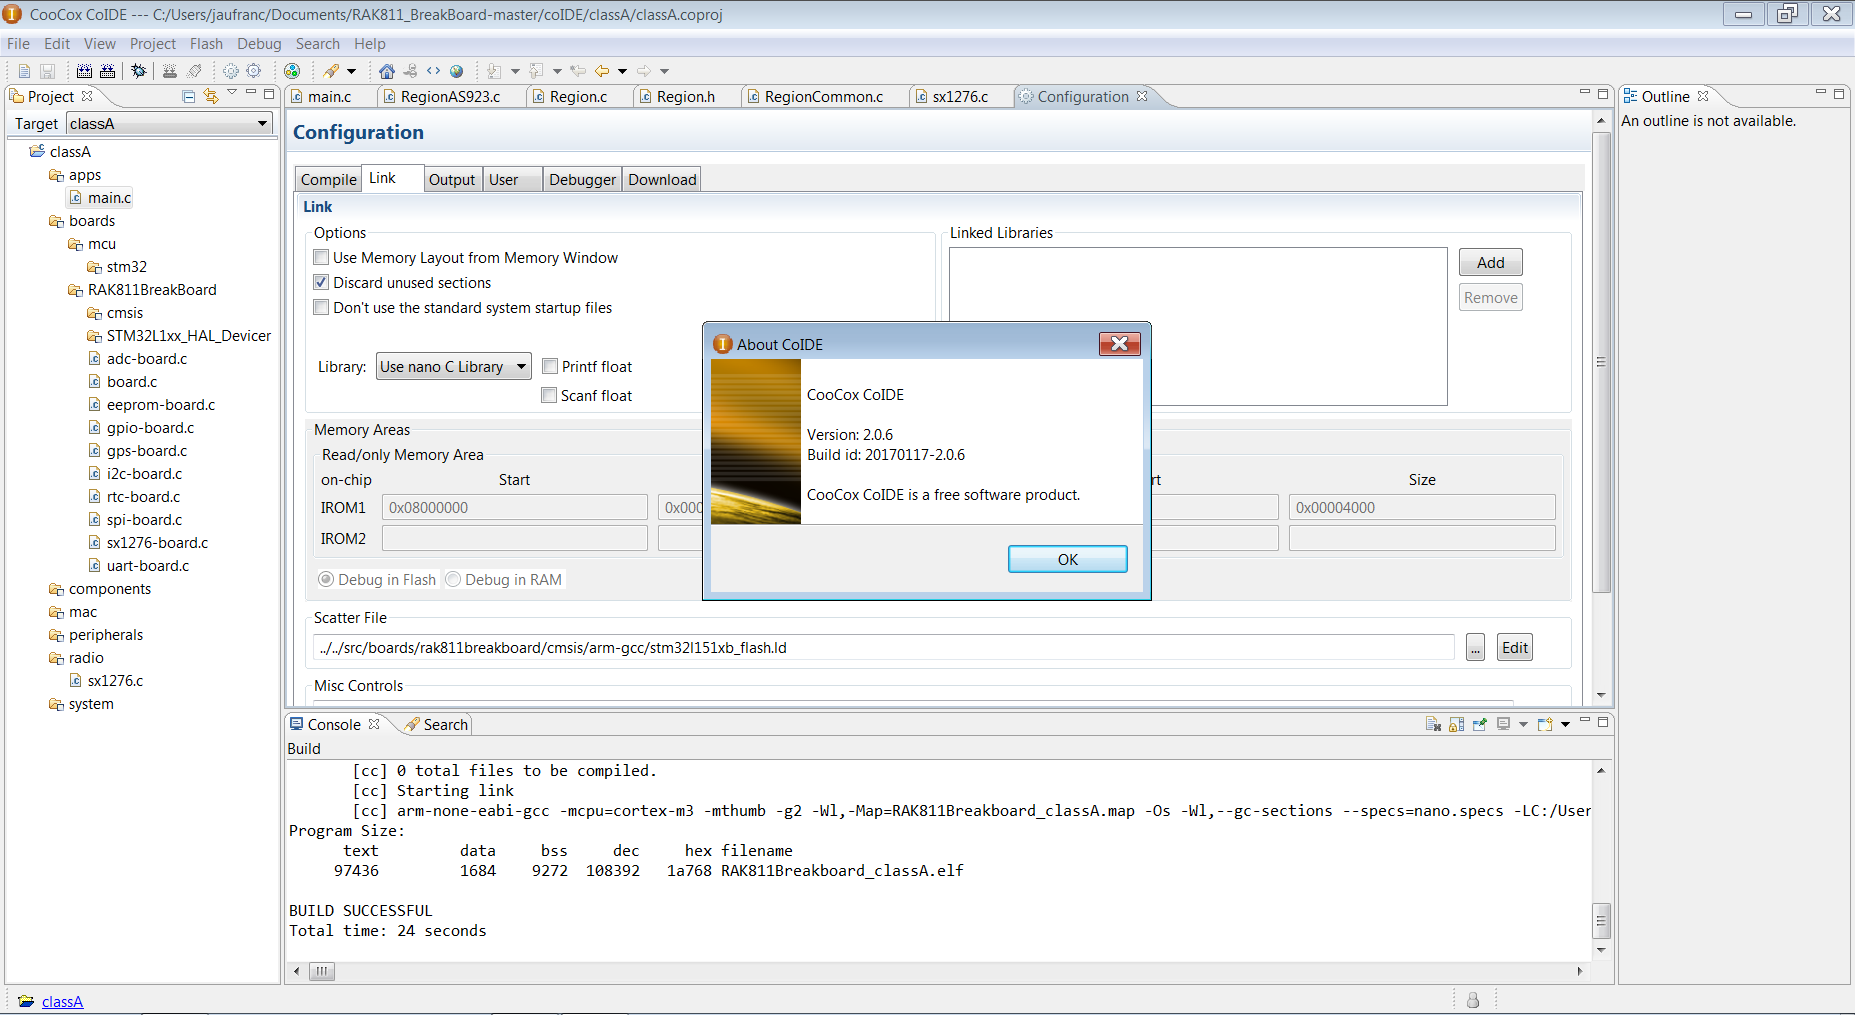Click the IROM1 Start address field

click(514, 508)
